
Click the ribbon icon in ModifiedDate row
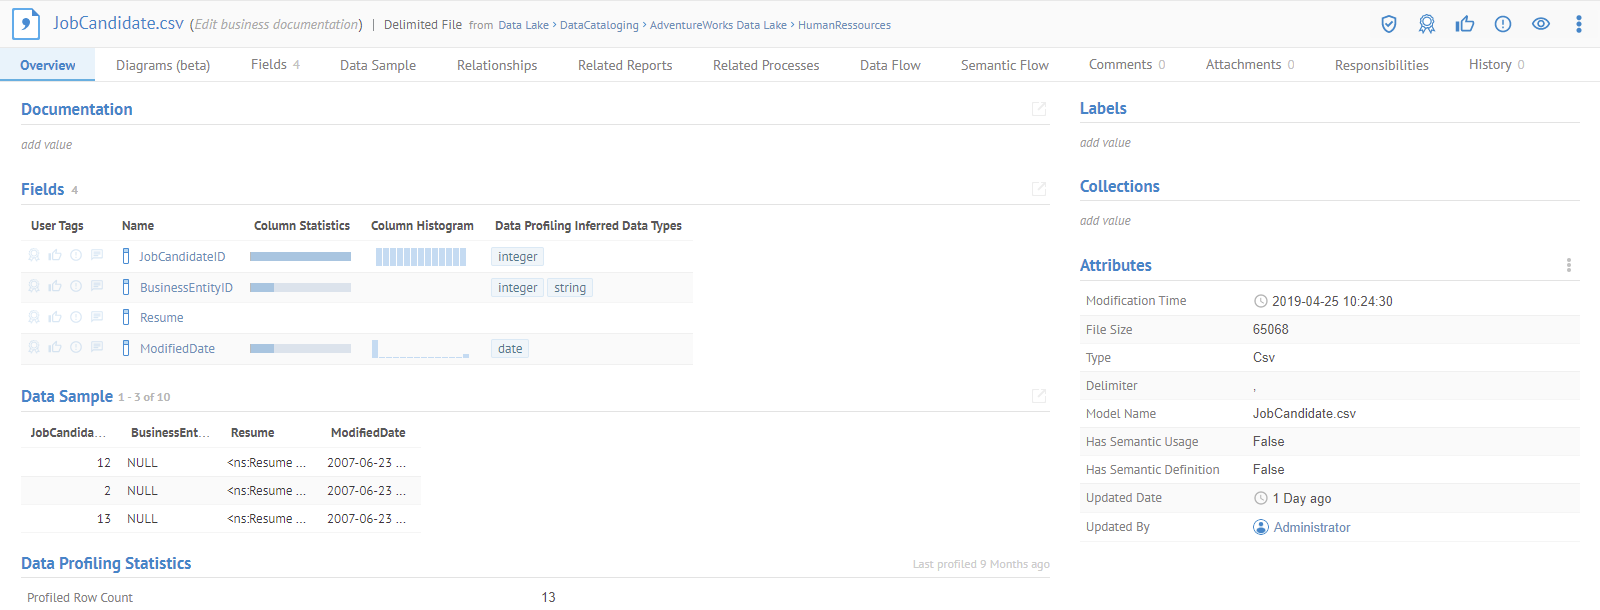click(x=34, y=348)
